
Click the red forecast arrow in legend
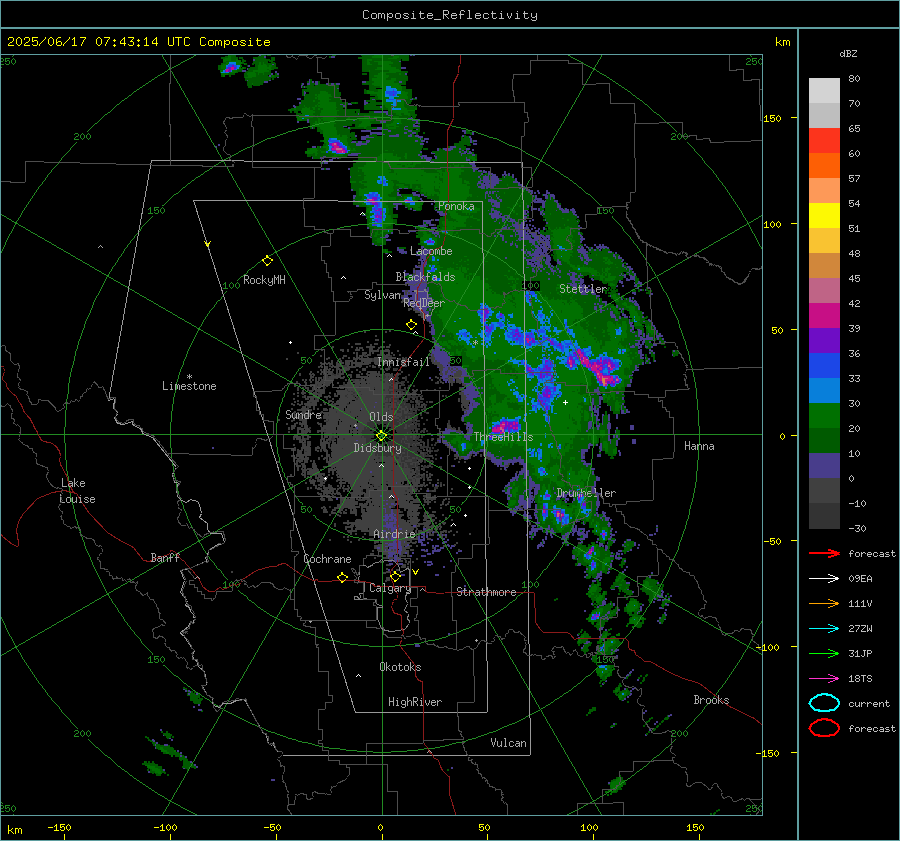[x=824, y=553]
